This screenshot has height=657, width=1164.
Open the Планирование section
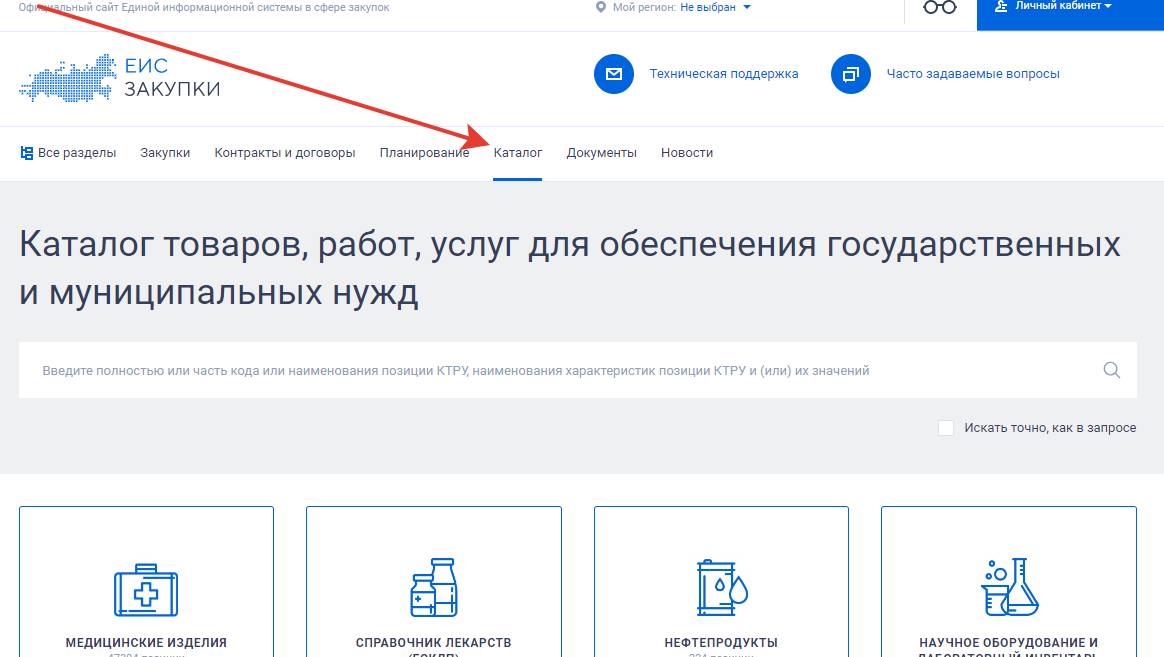[x=424, y=152]
